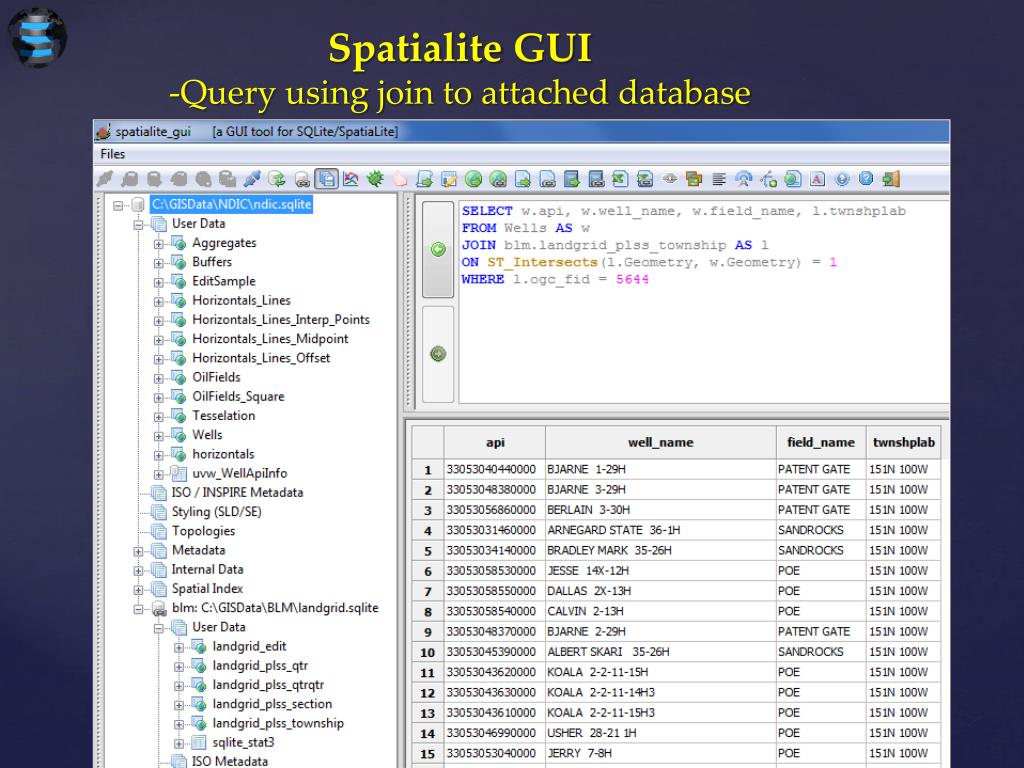Click the red letter A charset icon
Screen dimensions: 1024x768
tap(817, 178)
